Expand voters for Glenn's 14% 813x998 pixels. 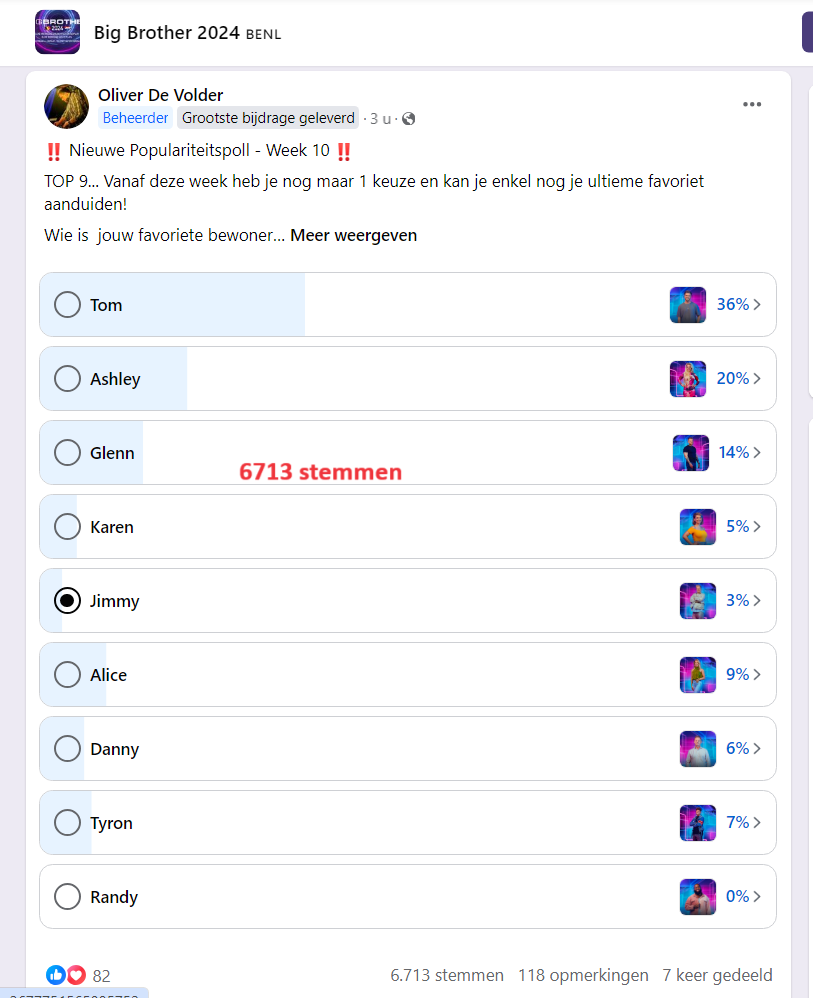coord(740,453)
